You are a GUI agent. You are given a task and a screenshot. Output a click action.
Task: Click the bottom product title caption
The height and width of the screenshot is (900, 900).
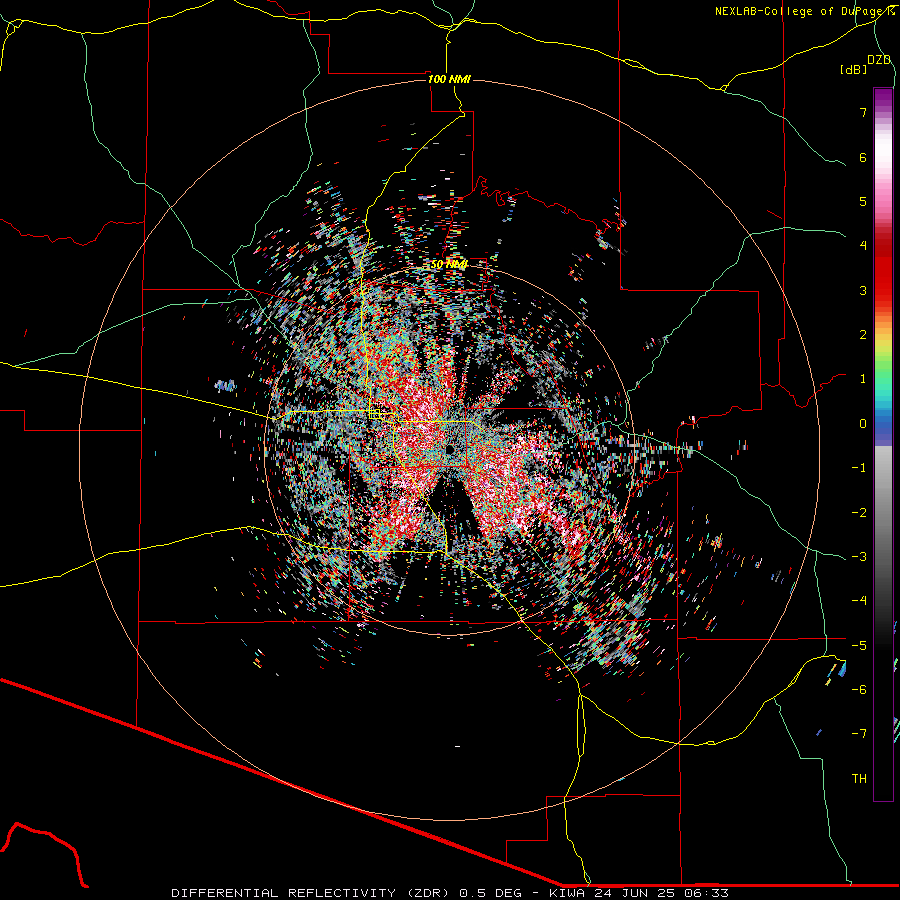point(450,893)
